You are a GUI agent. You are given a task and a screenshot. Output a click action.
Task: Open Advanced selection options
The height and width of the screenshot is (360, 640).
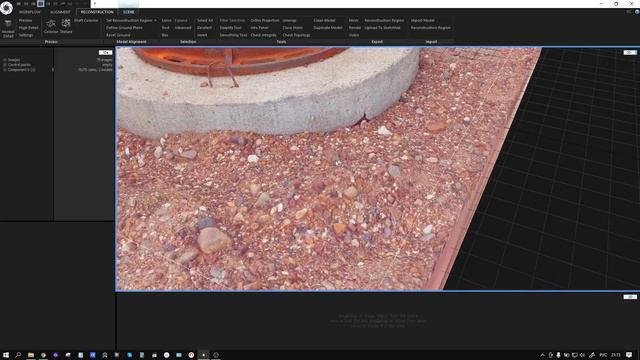[183, 28]
